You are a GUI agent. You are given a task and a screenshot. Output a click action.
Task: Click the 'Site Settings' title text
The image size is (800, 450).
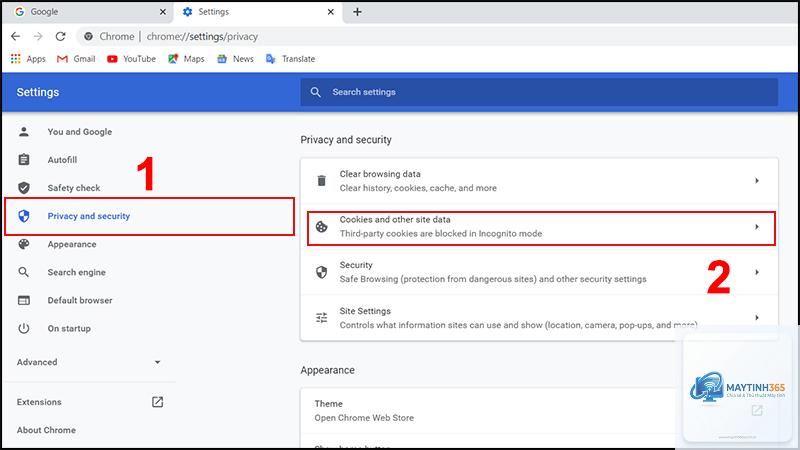(x=365, y=311)
